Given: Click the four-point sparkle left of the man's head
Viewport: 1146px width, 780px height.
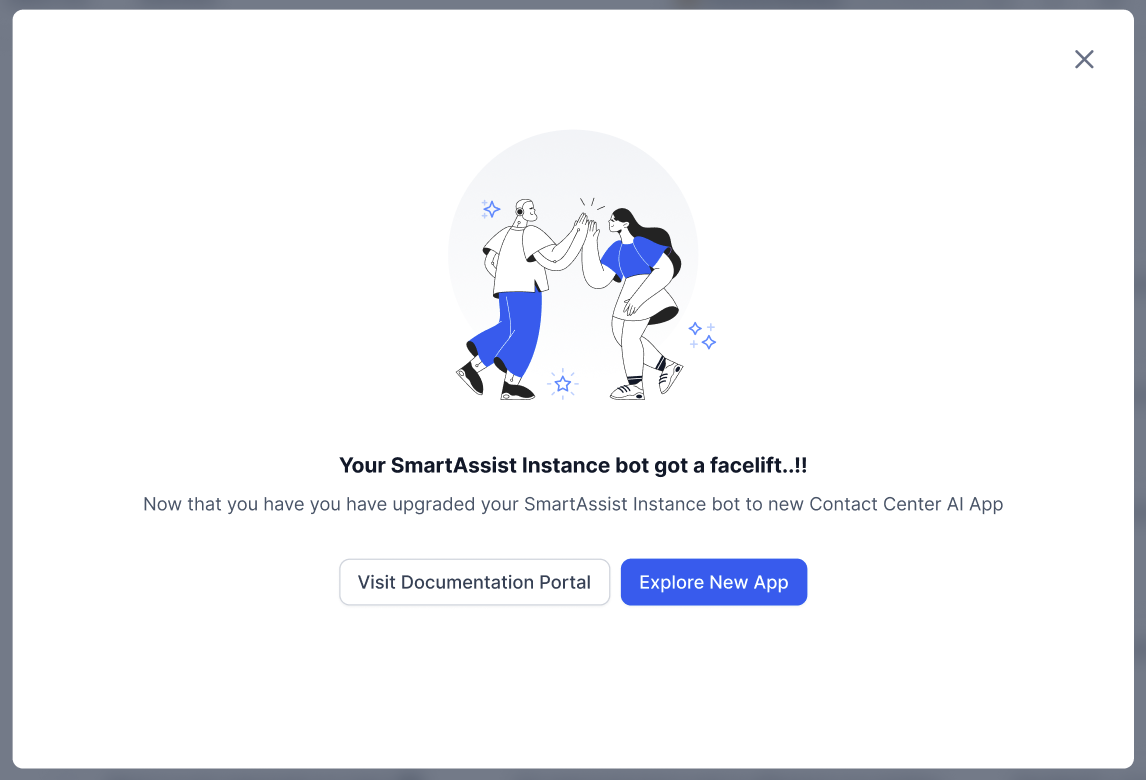Looking at the screenshot, I should tap(491, 209).
